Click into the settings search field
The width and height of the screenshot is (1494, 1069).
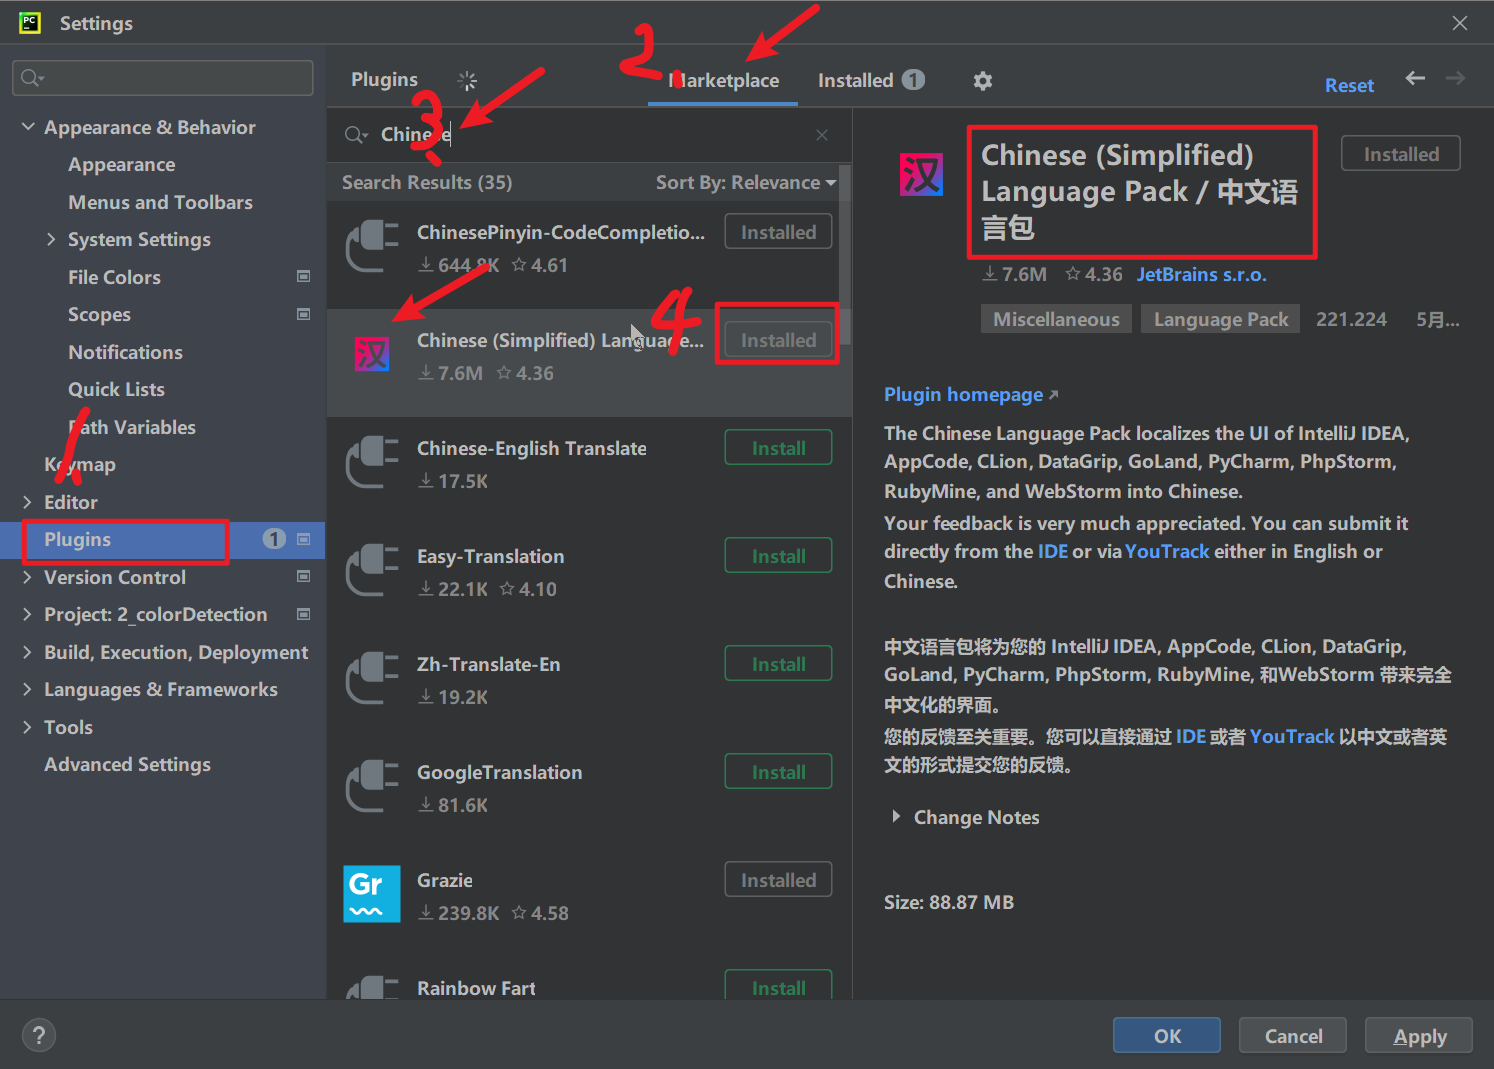[162, 78]
